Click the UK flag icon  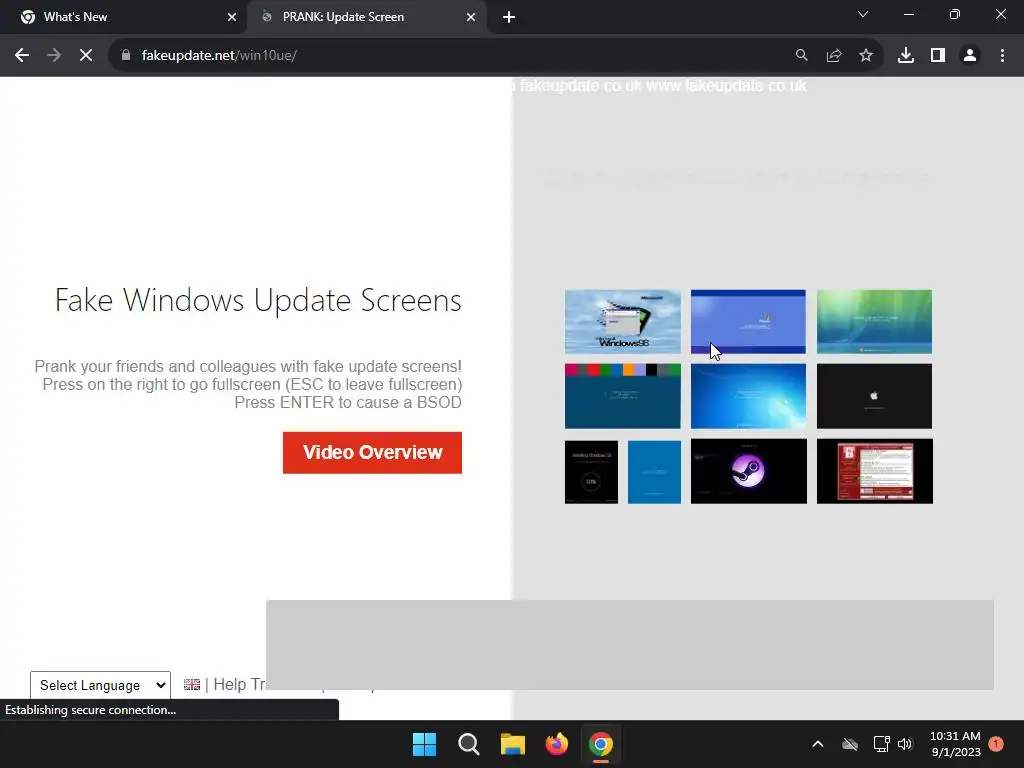coord(192,684)
